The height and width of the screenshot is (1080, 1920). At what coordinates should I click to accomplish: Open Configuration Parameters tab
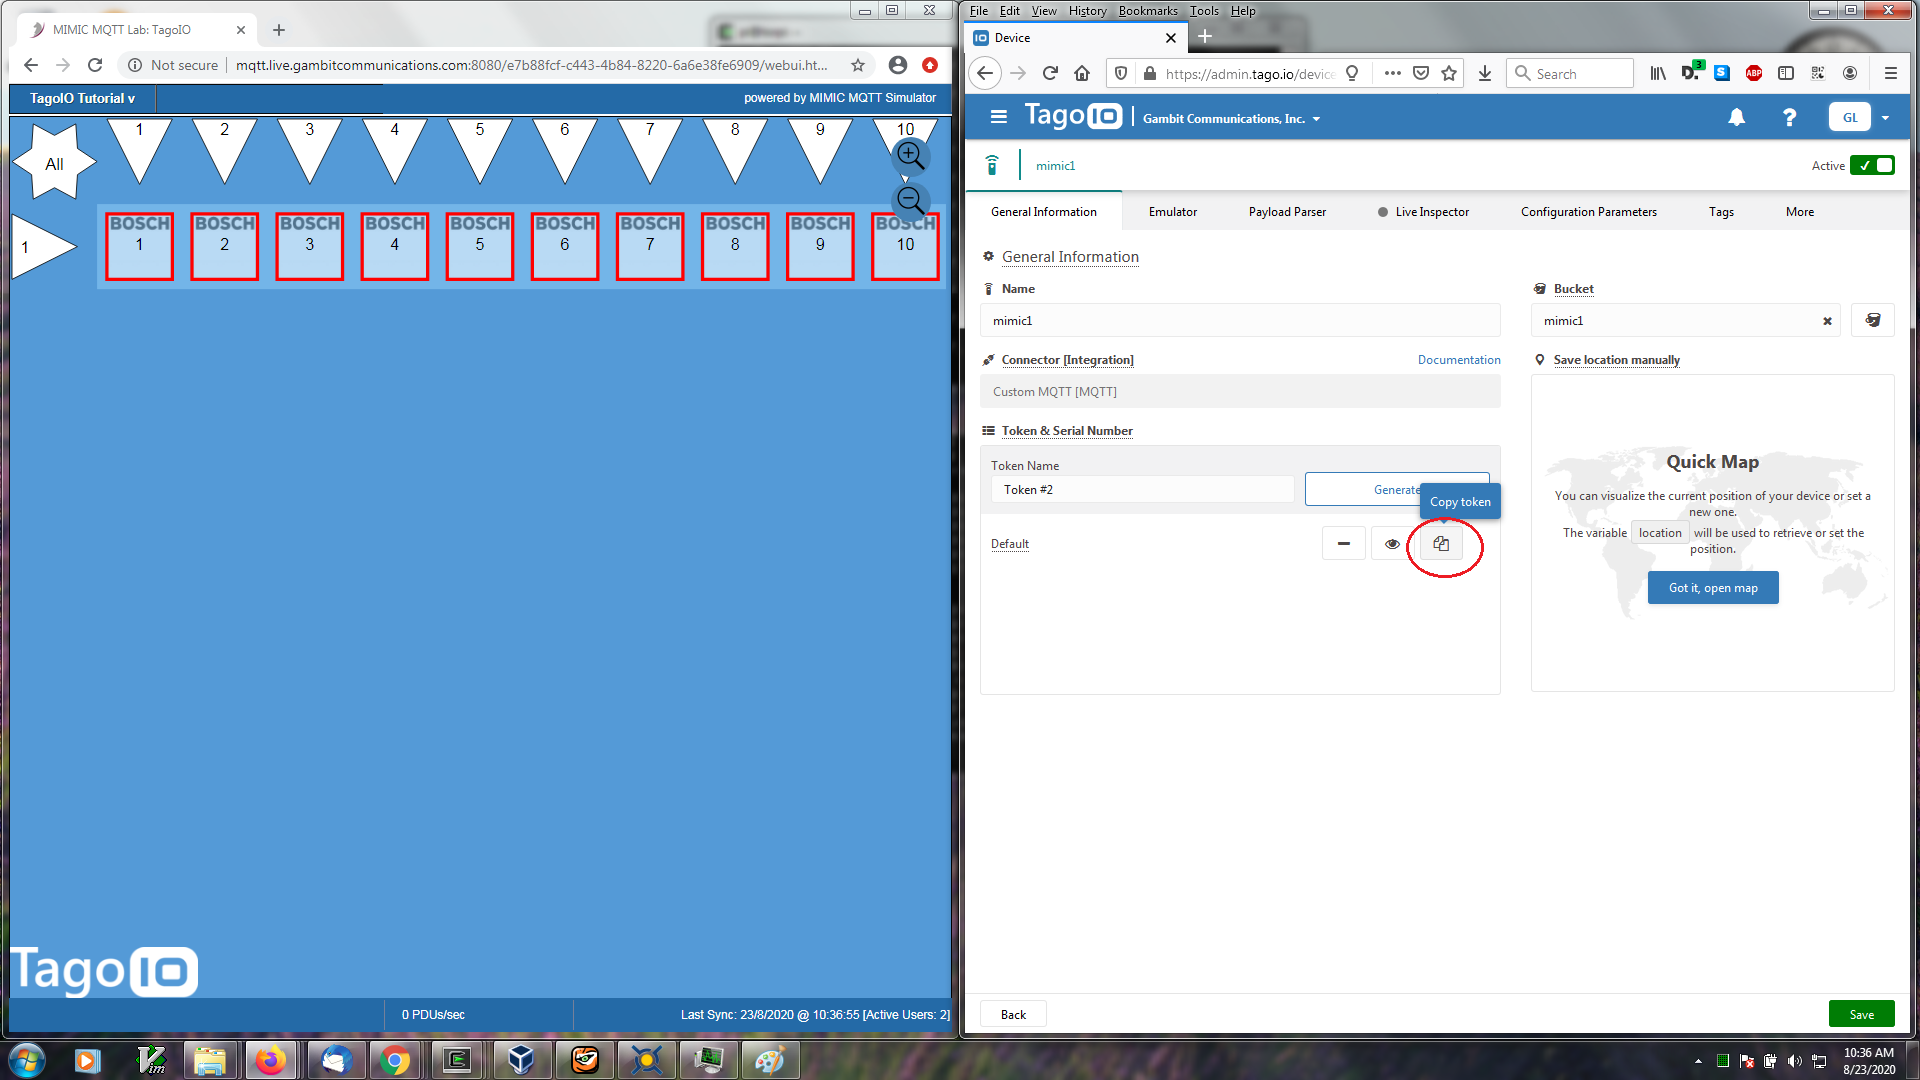(x=1588, y=212)
